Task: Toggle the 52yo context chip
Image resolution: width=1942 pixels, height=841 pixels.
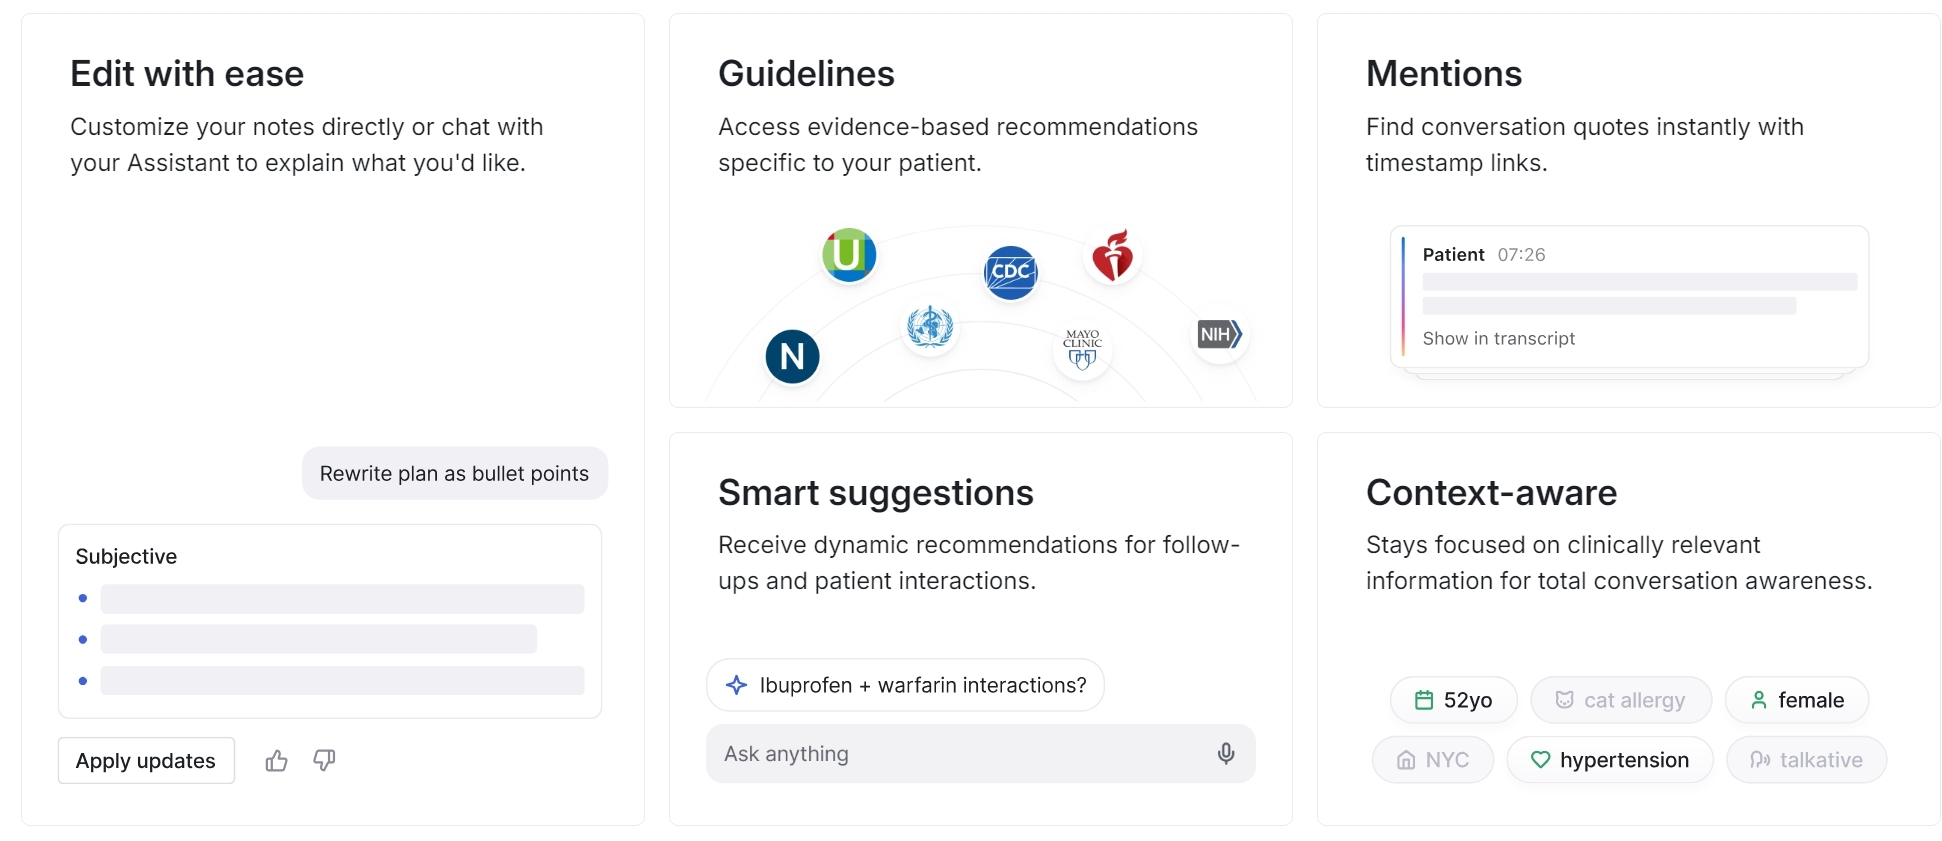Action: pos(1453,700)
